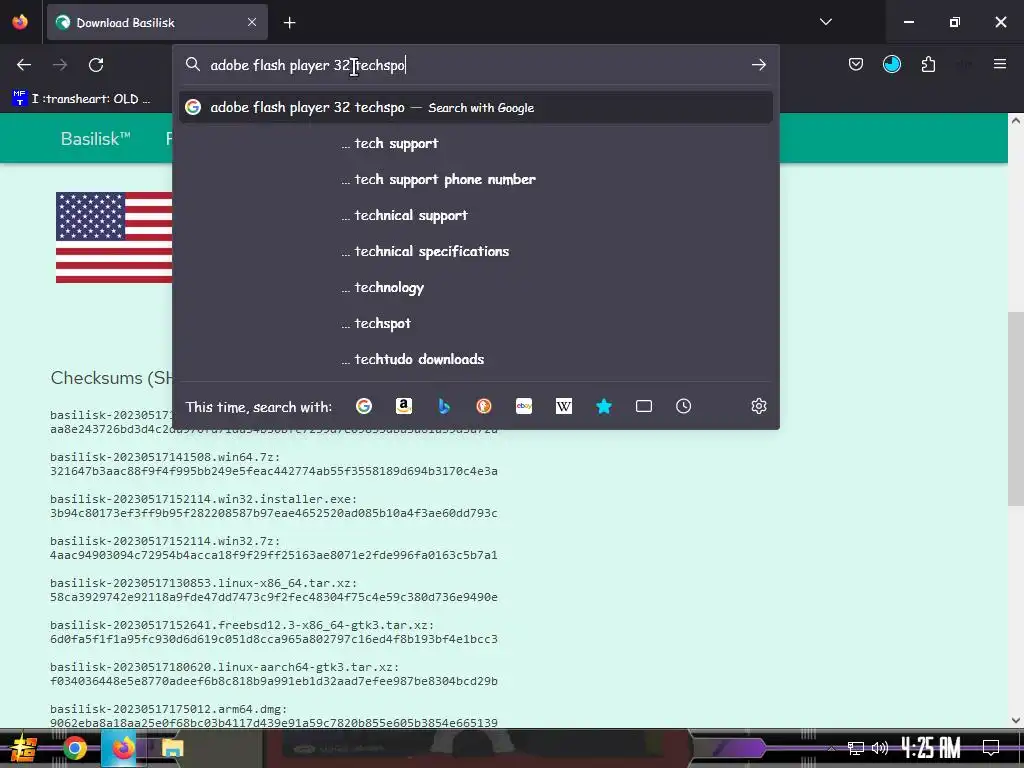This screenshot has width=1024, height=768.
Task: Search Bookmarks with the star icon
Action: tap(603, 406)
